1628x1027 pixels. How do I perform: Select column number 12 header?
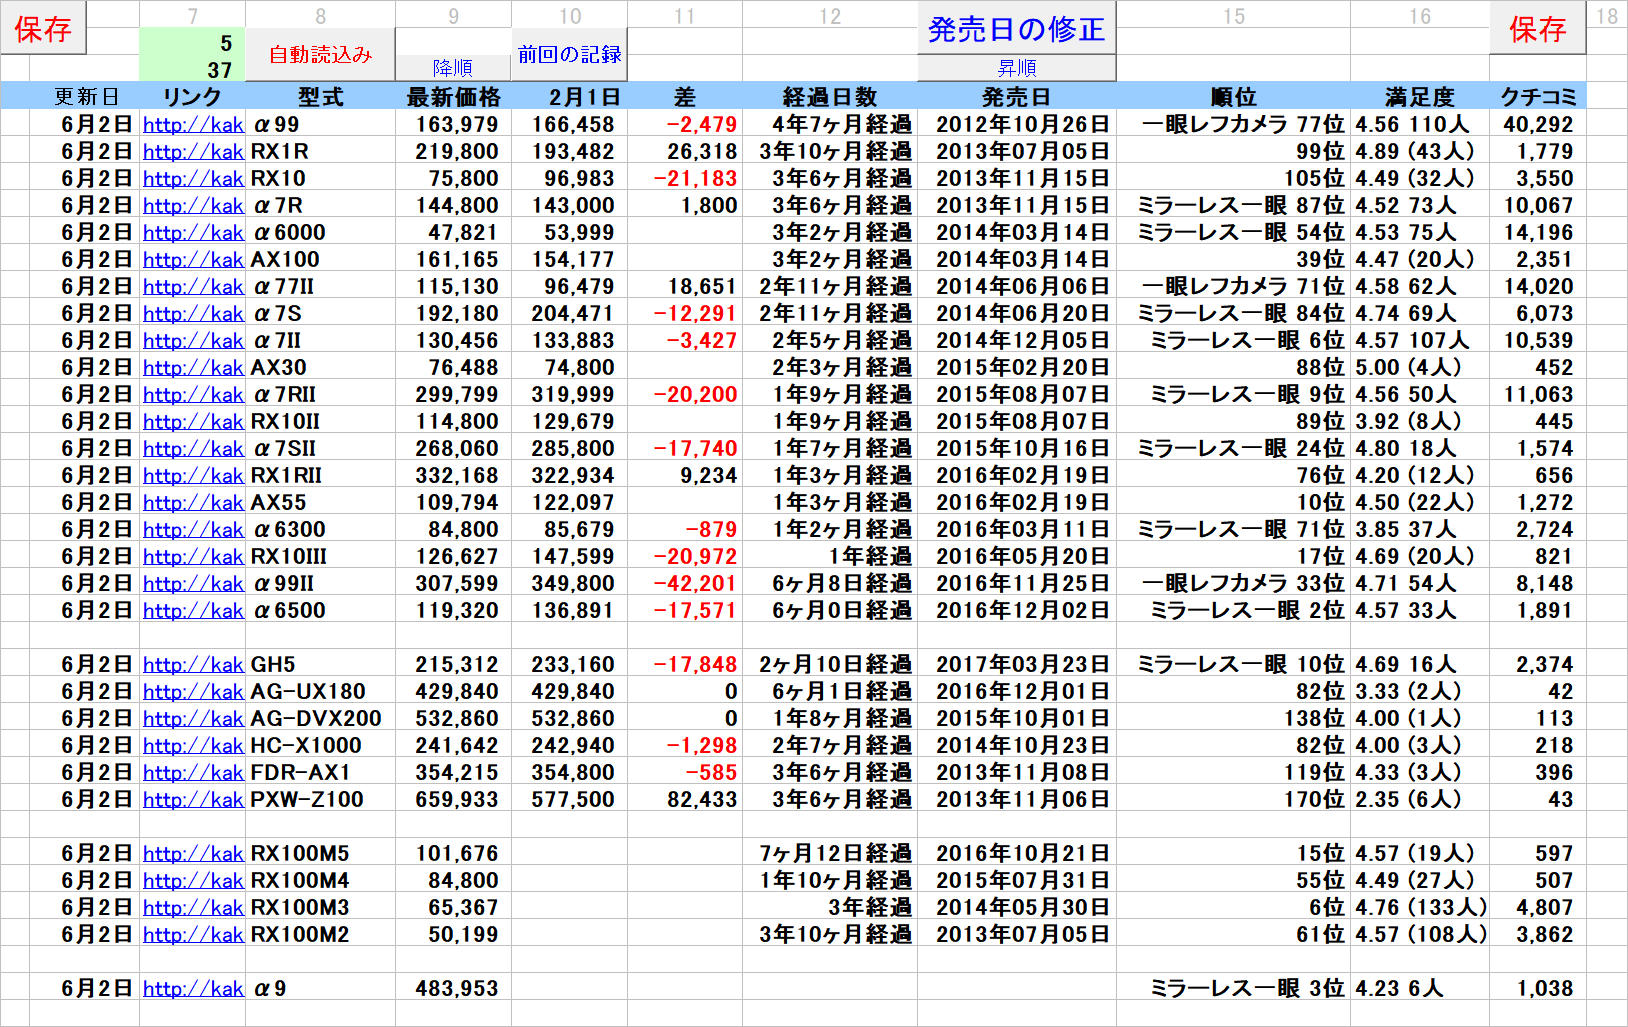pyautogui.click(x=830, y=16)
